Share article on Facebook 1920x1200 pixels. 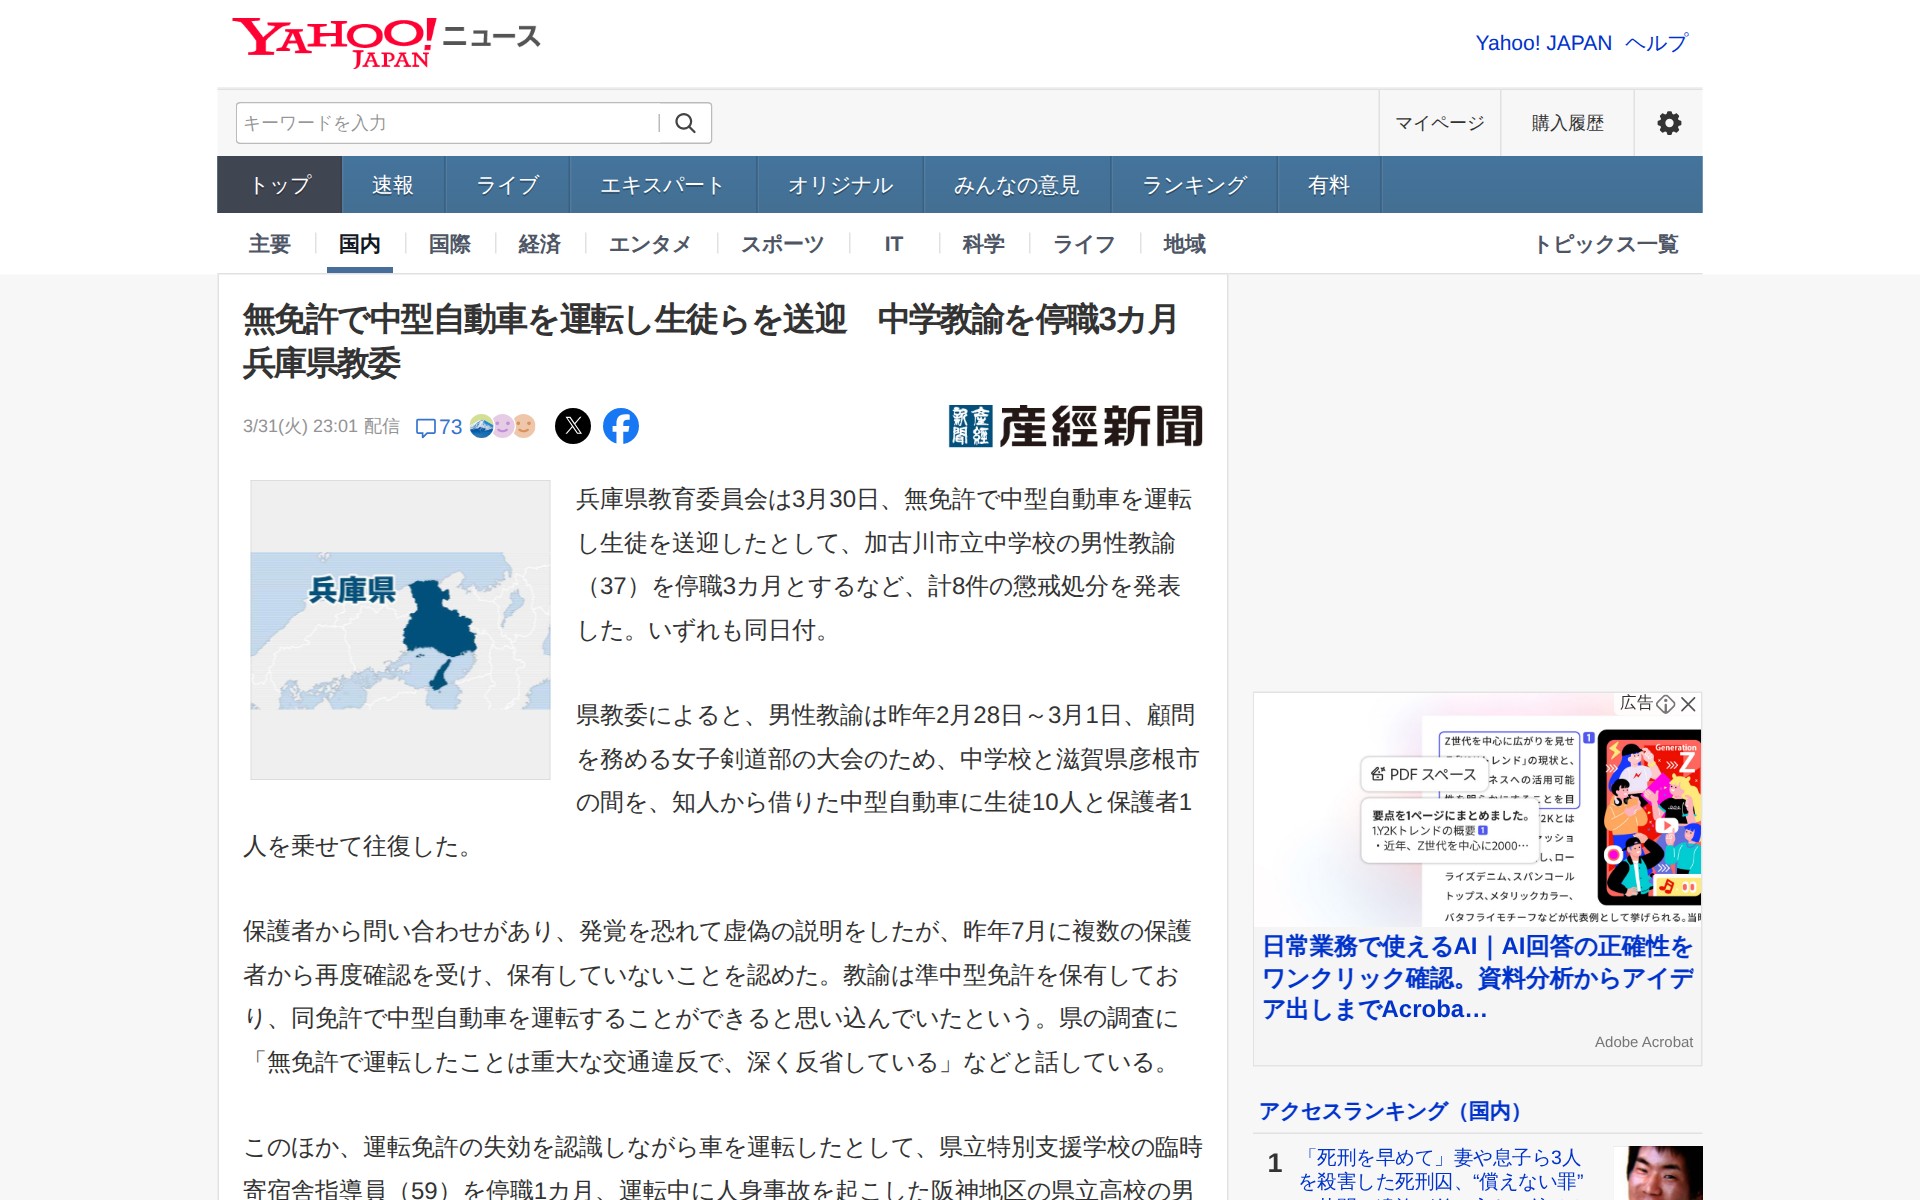(x=621, y=426)
